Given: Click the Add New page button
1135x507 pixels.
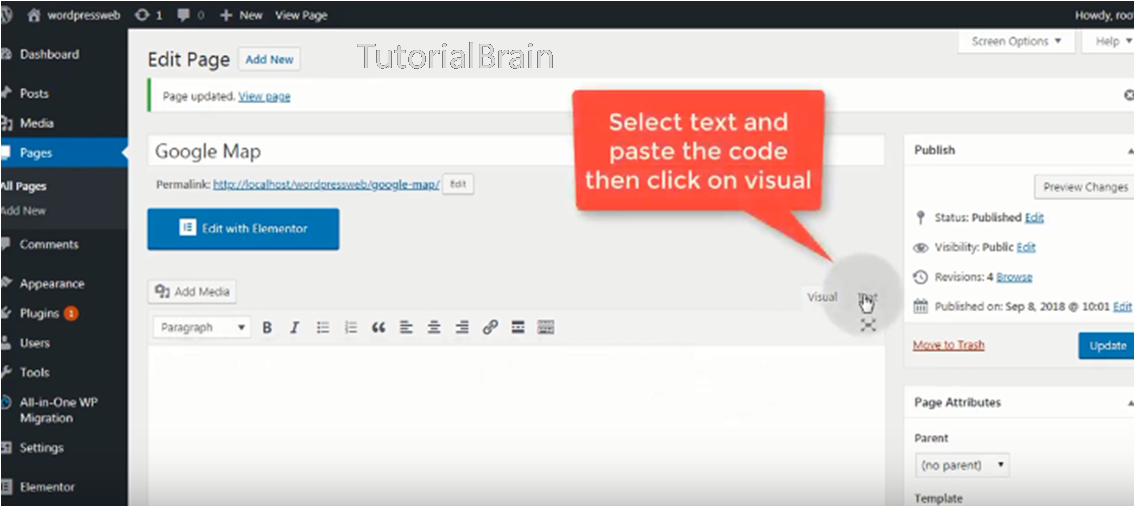Looking at the screenshot, I should [269, 60].
